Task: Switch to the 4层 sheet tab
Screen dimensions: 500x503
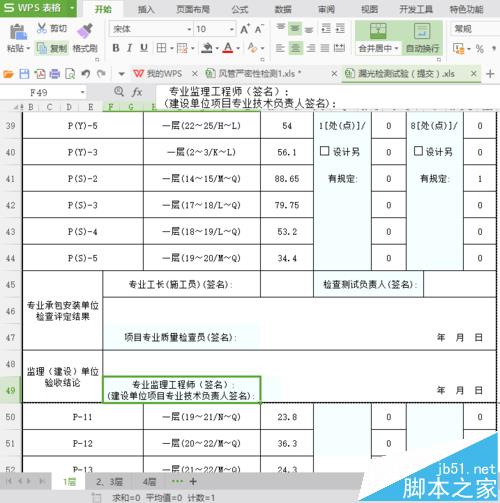Action: point(149,482)
